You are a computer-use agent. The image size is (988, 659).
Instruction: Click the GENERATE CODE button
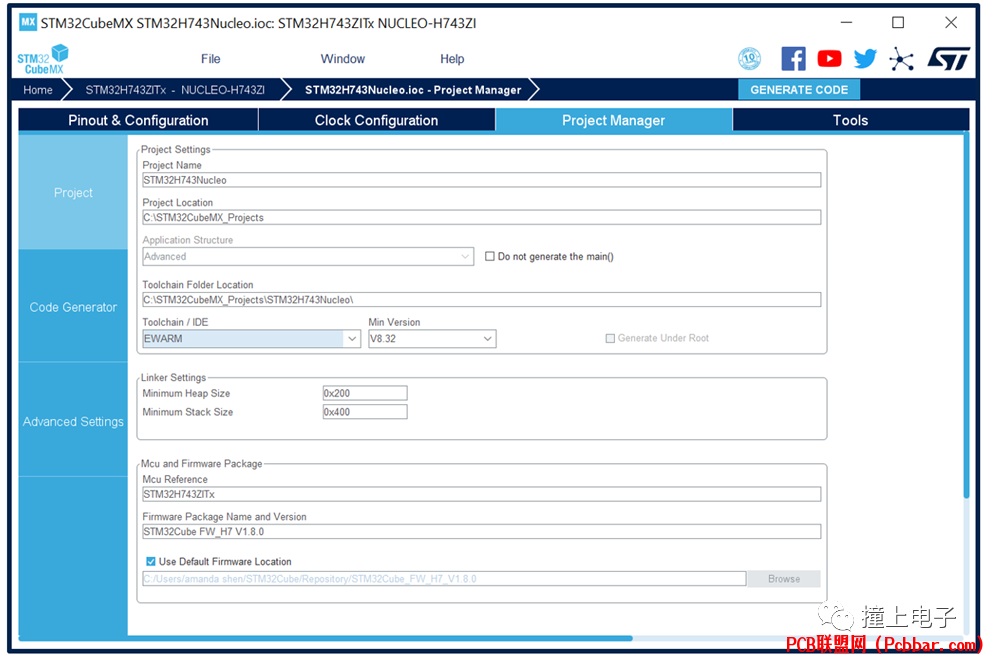click(799, 89)
